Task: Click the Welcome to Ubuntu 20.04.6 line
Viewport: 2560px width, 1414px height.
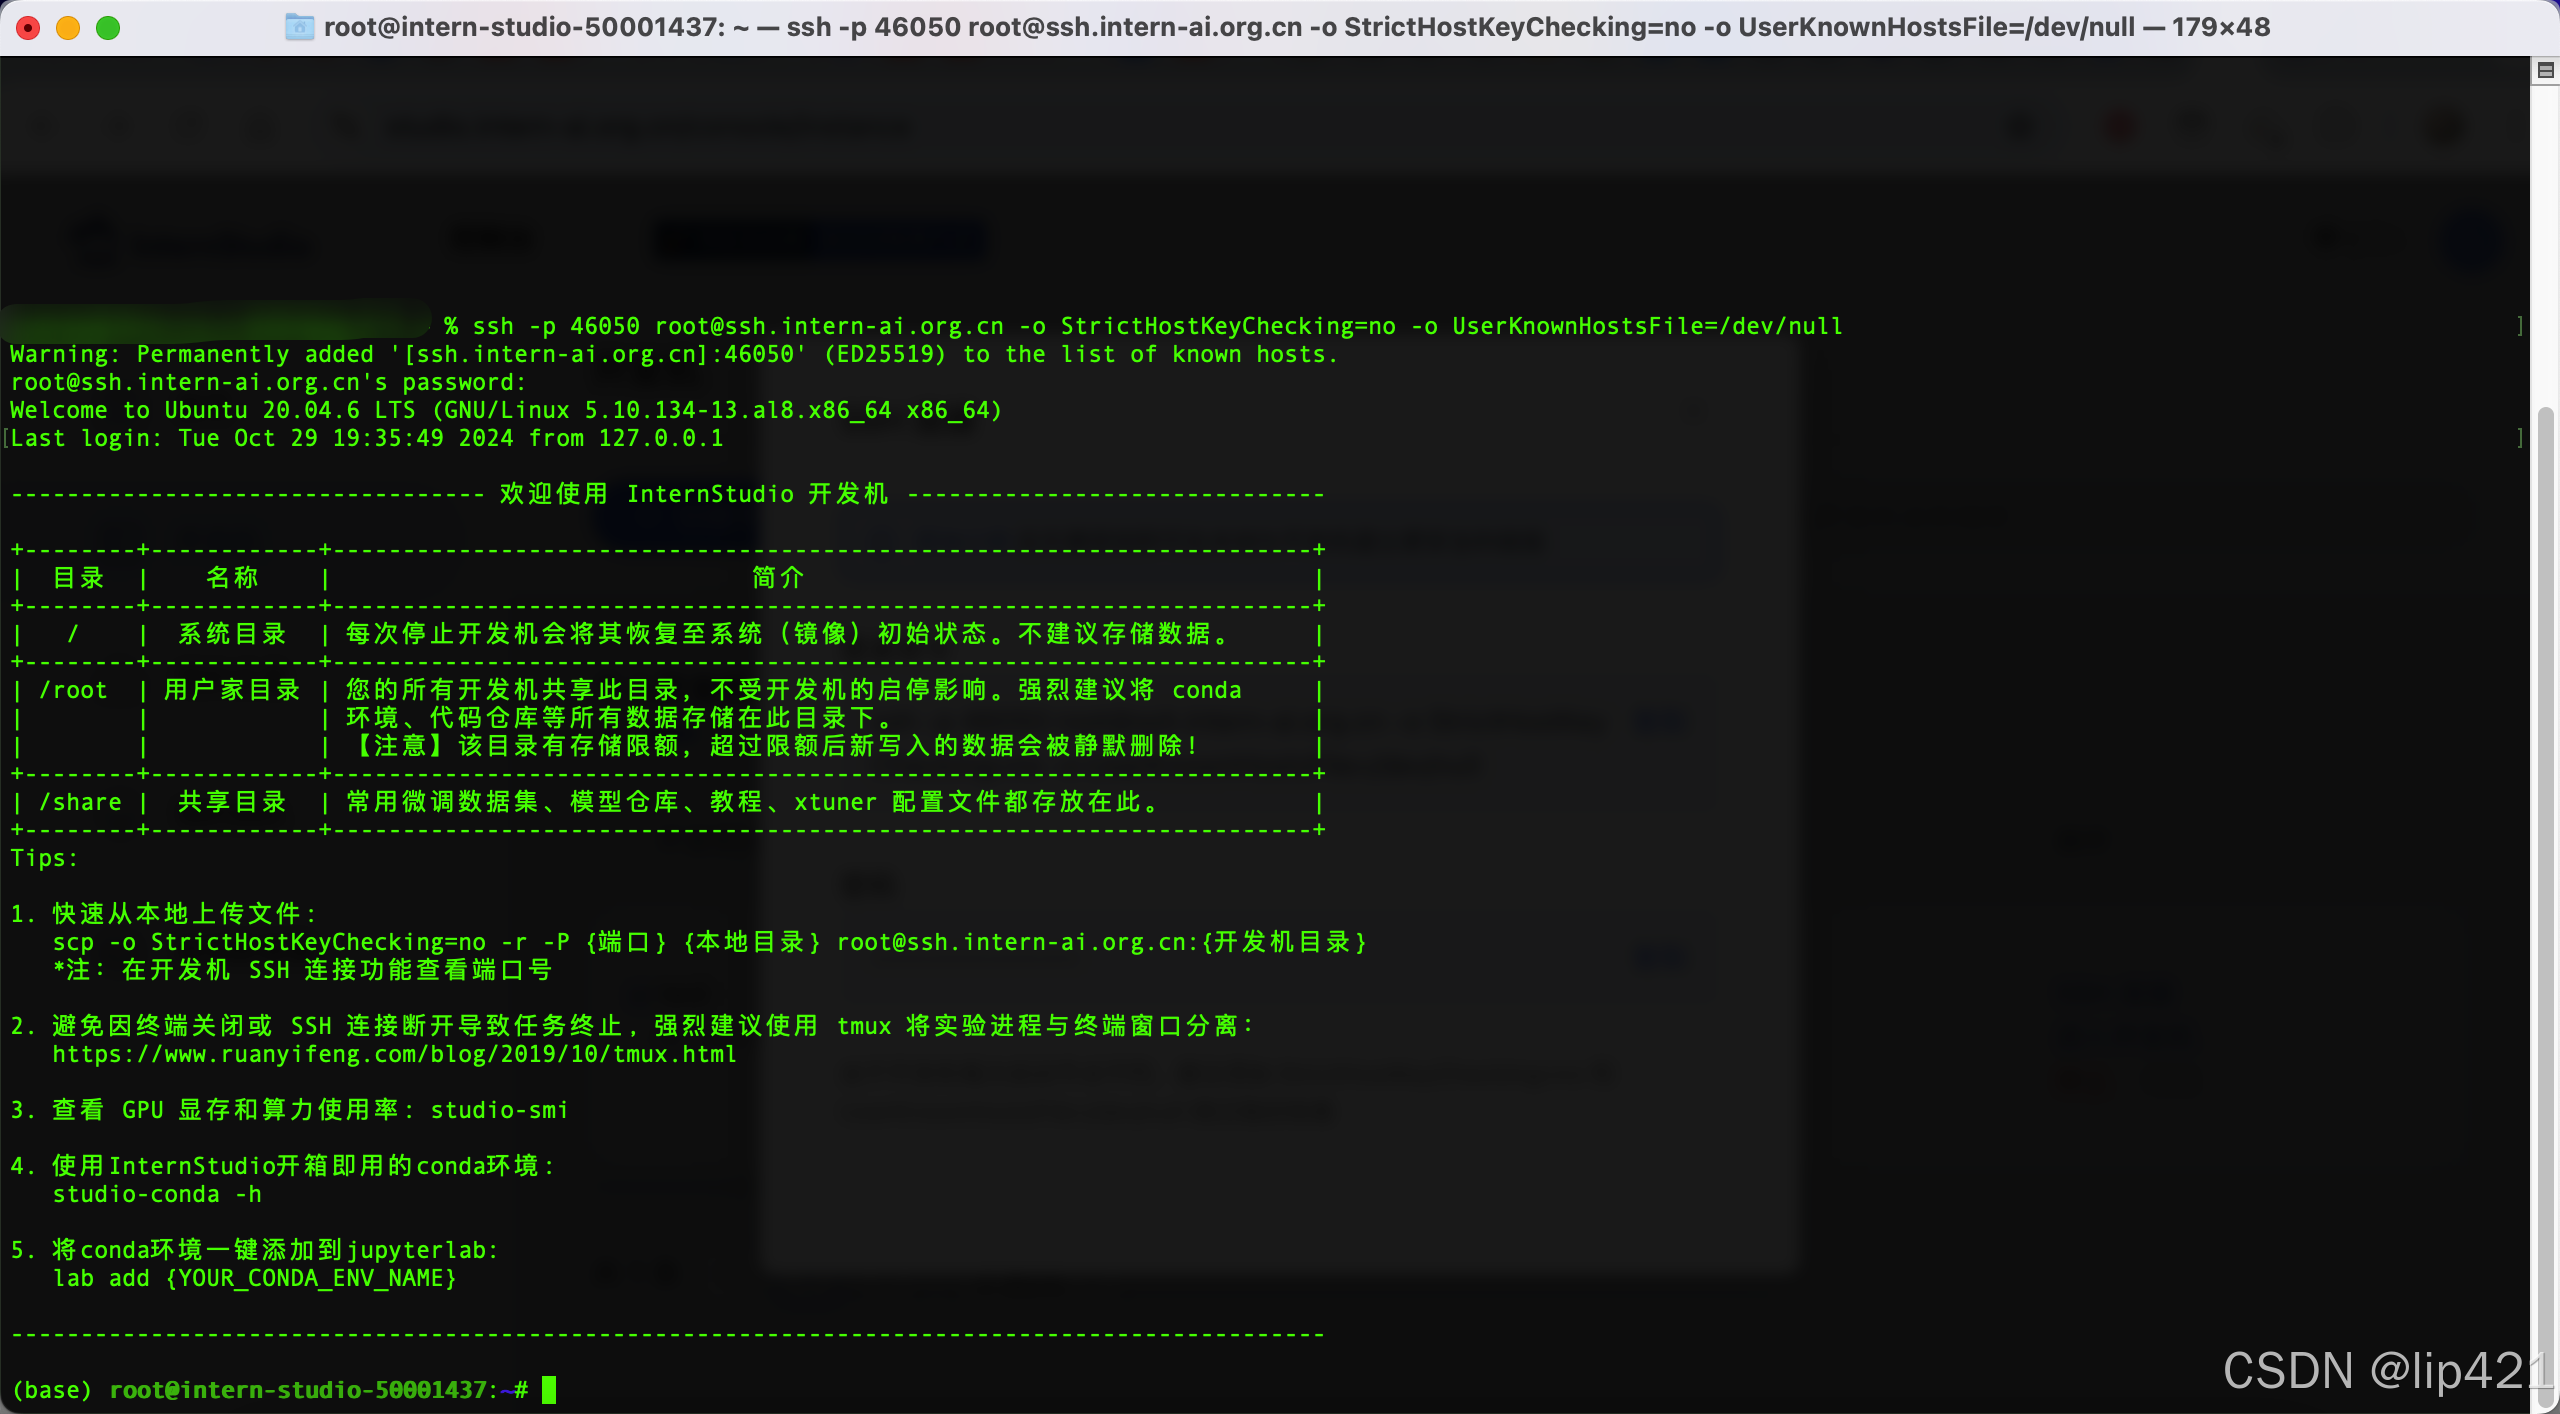Action: tap(505, 410)
